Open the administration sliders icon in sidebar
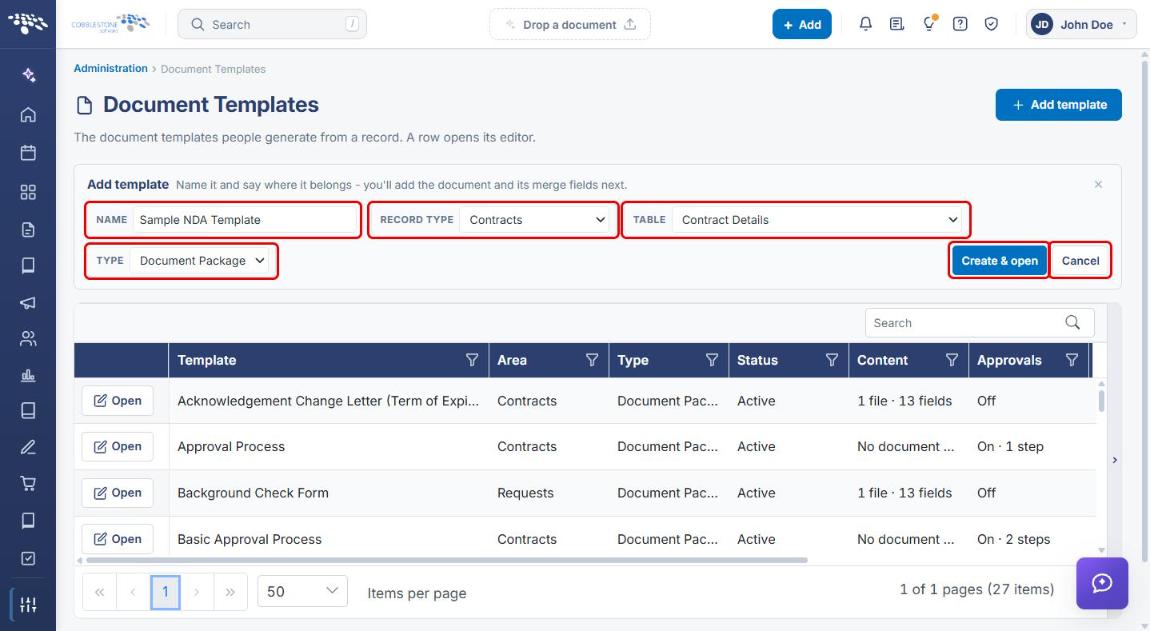Screen dimensions: 1150x631 pyautogui.click(x=28, y=605)
